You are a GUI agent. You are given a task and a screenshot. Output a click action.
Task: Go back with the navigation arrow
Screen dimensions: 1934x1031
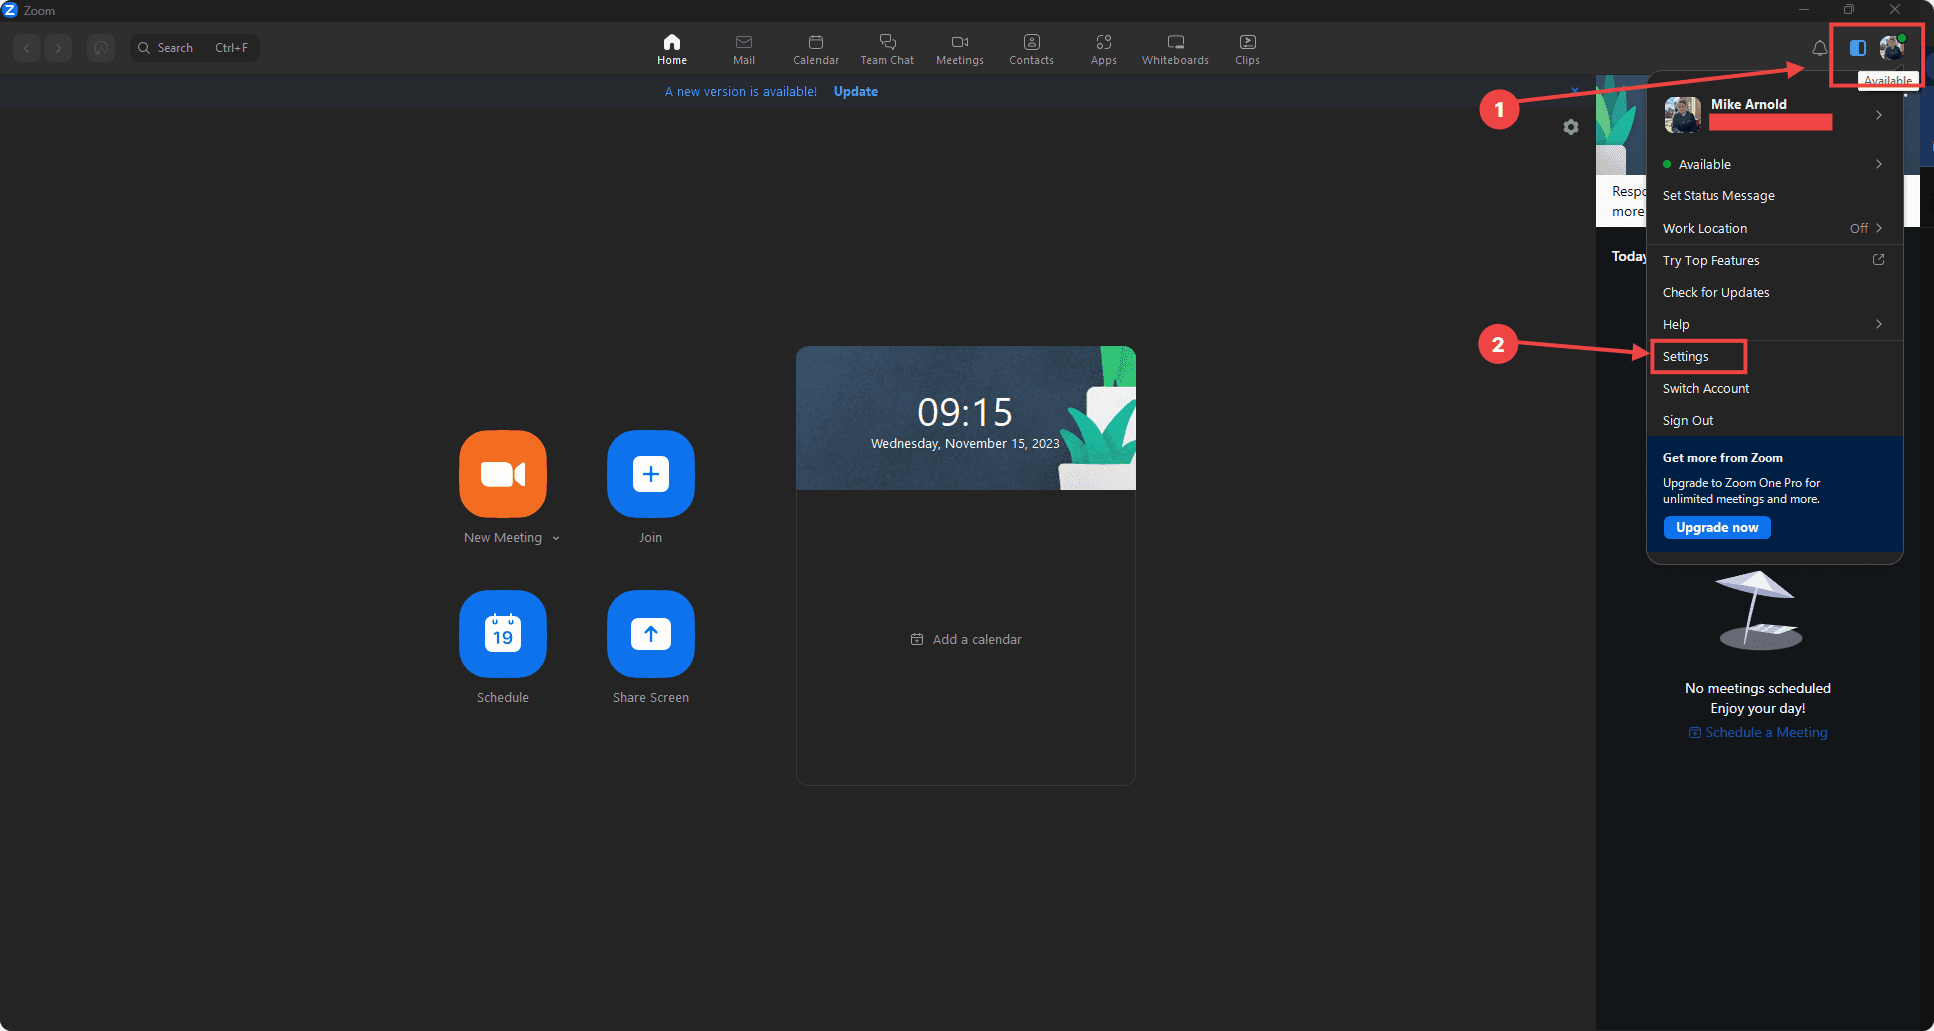click(27, 47)
